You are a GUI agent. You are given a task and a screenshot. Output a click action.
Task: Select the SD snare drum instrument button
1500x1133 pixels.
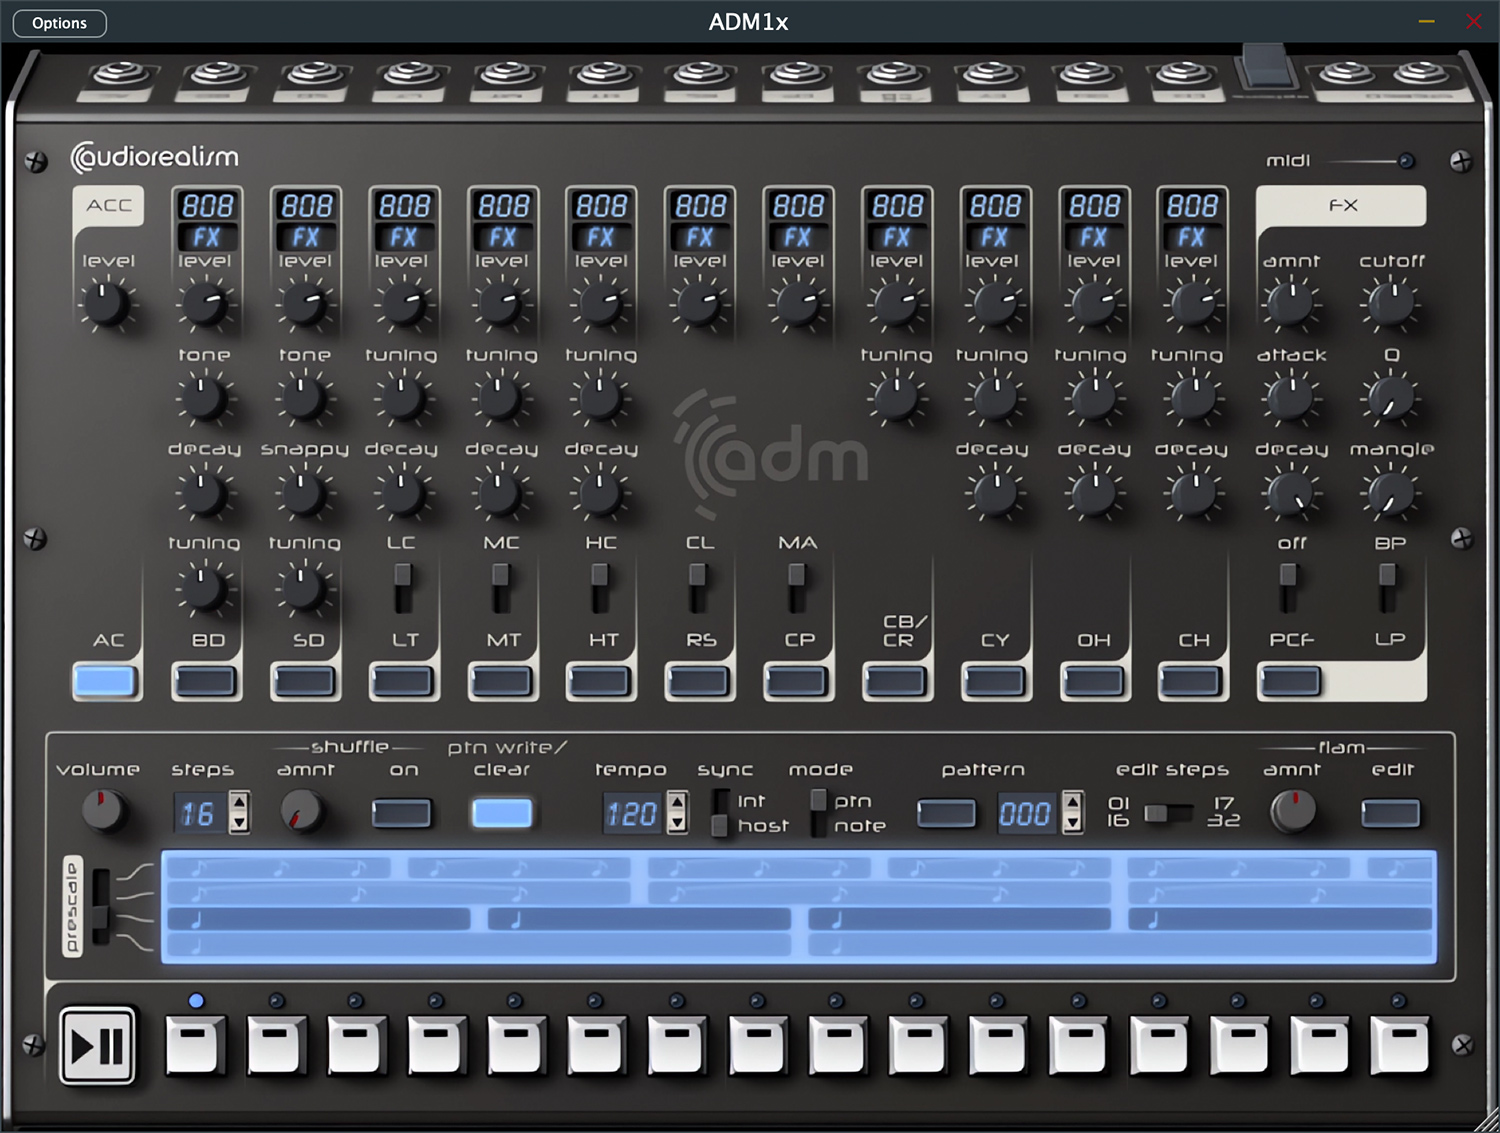(x=305, y=682)
